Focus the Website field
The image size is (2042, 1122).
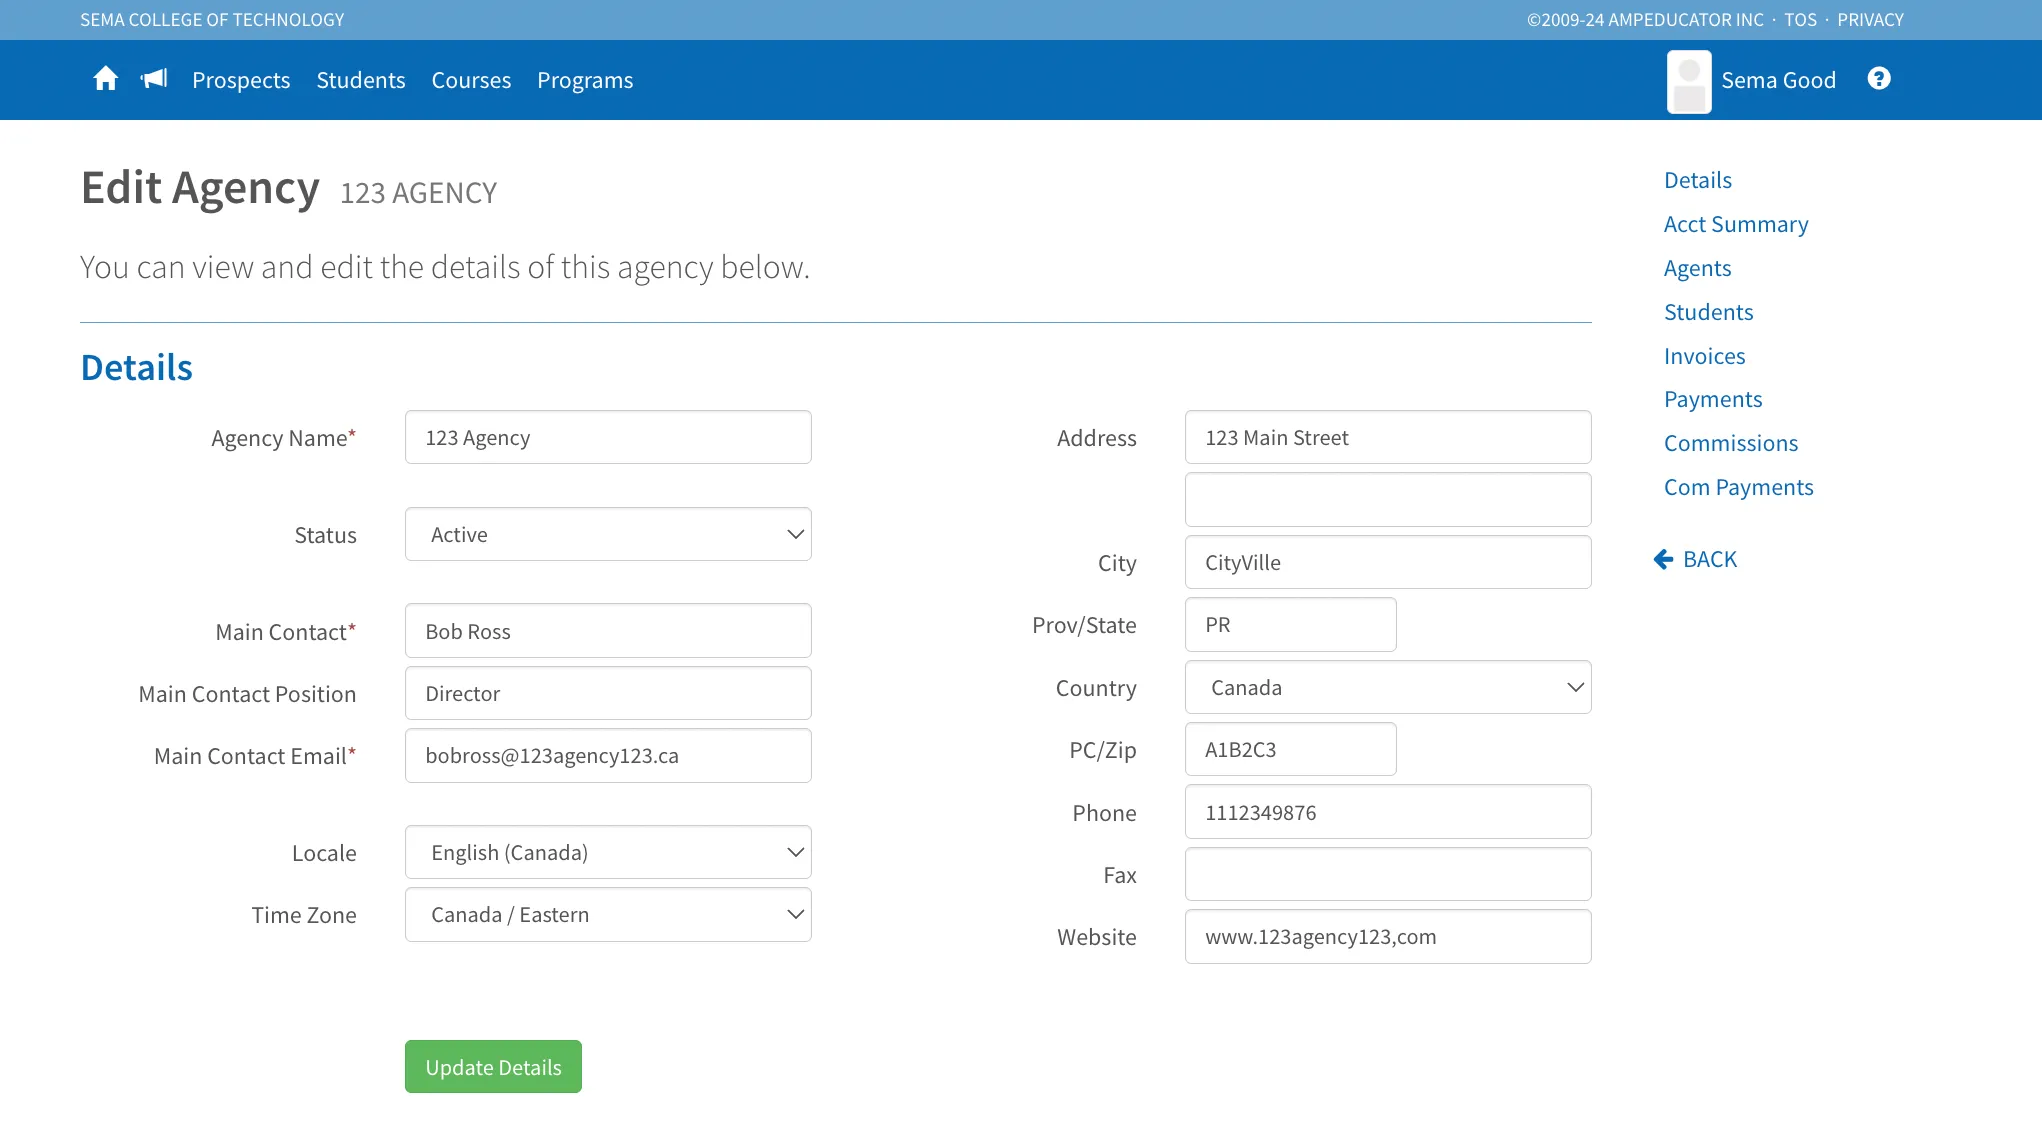(1388, 936)
